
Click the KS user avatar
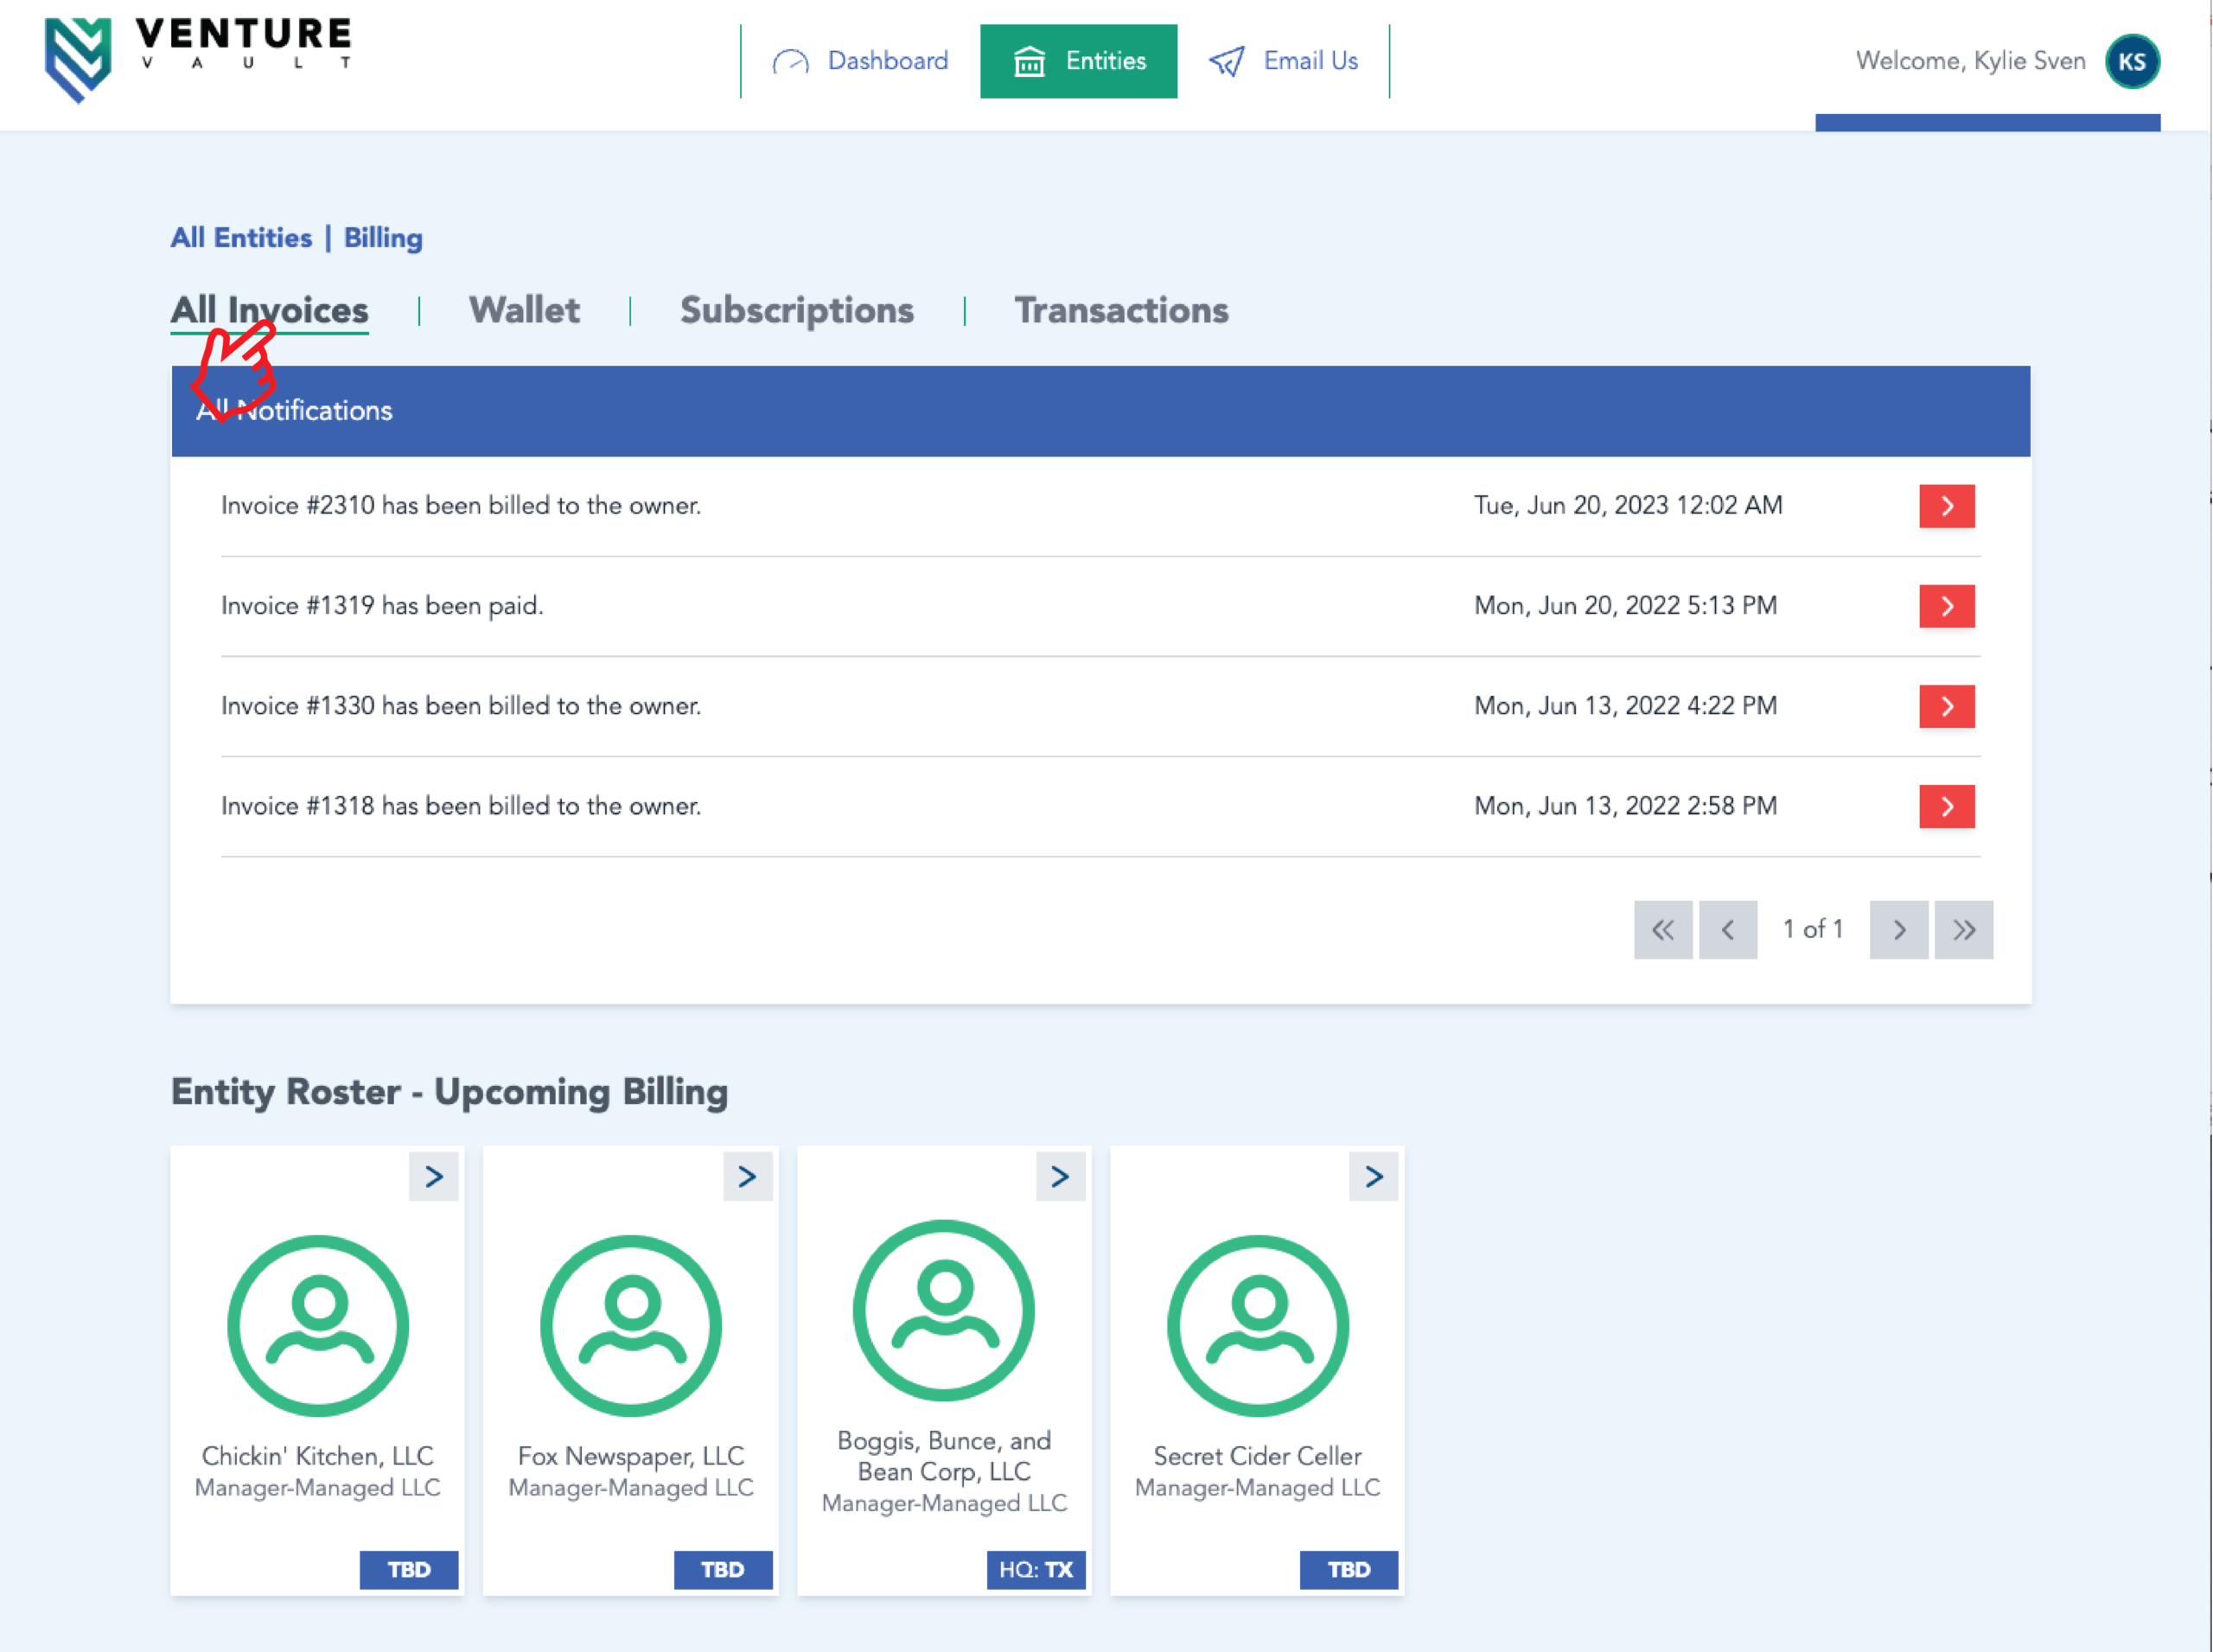tap(2131, 61)
